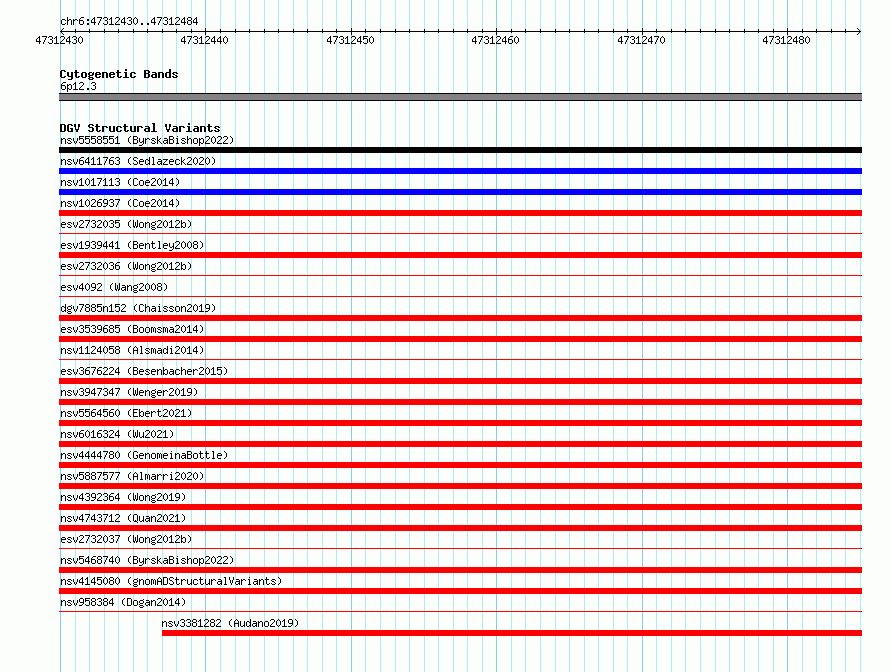The width and height of the screenshot is (890, 672).
Task: Select the red esv3539685 variant bar
Action: coord(460,339)
